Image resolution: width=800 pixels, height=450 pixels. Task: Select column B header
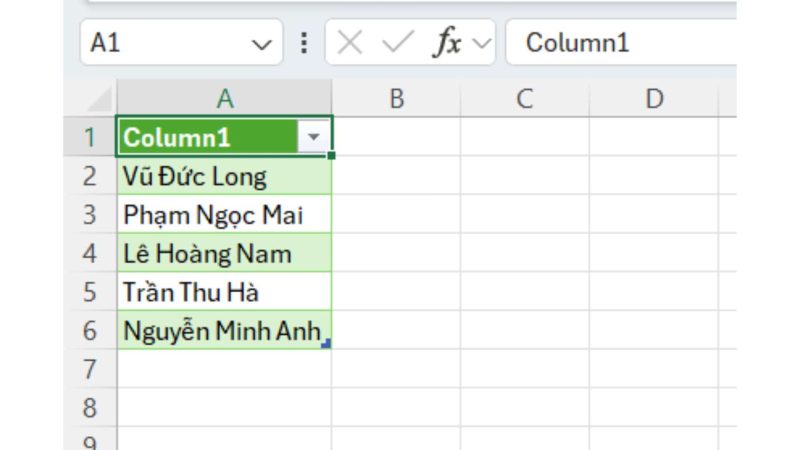coord(396,98)
